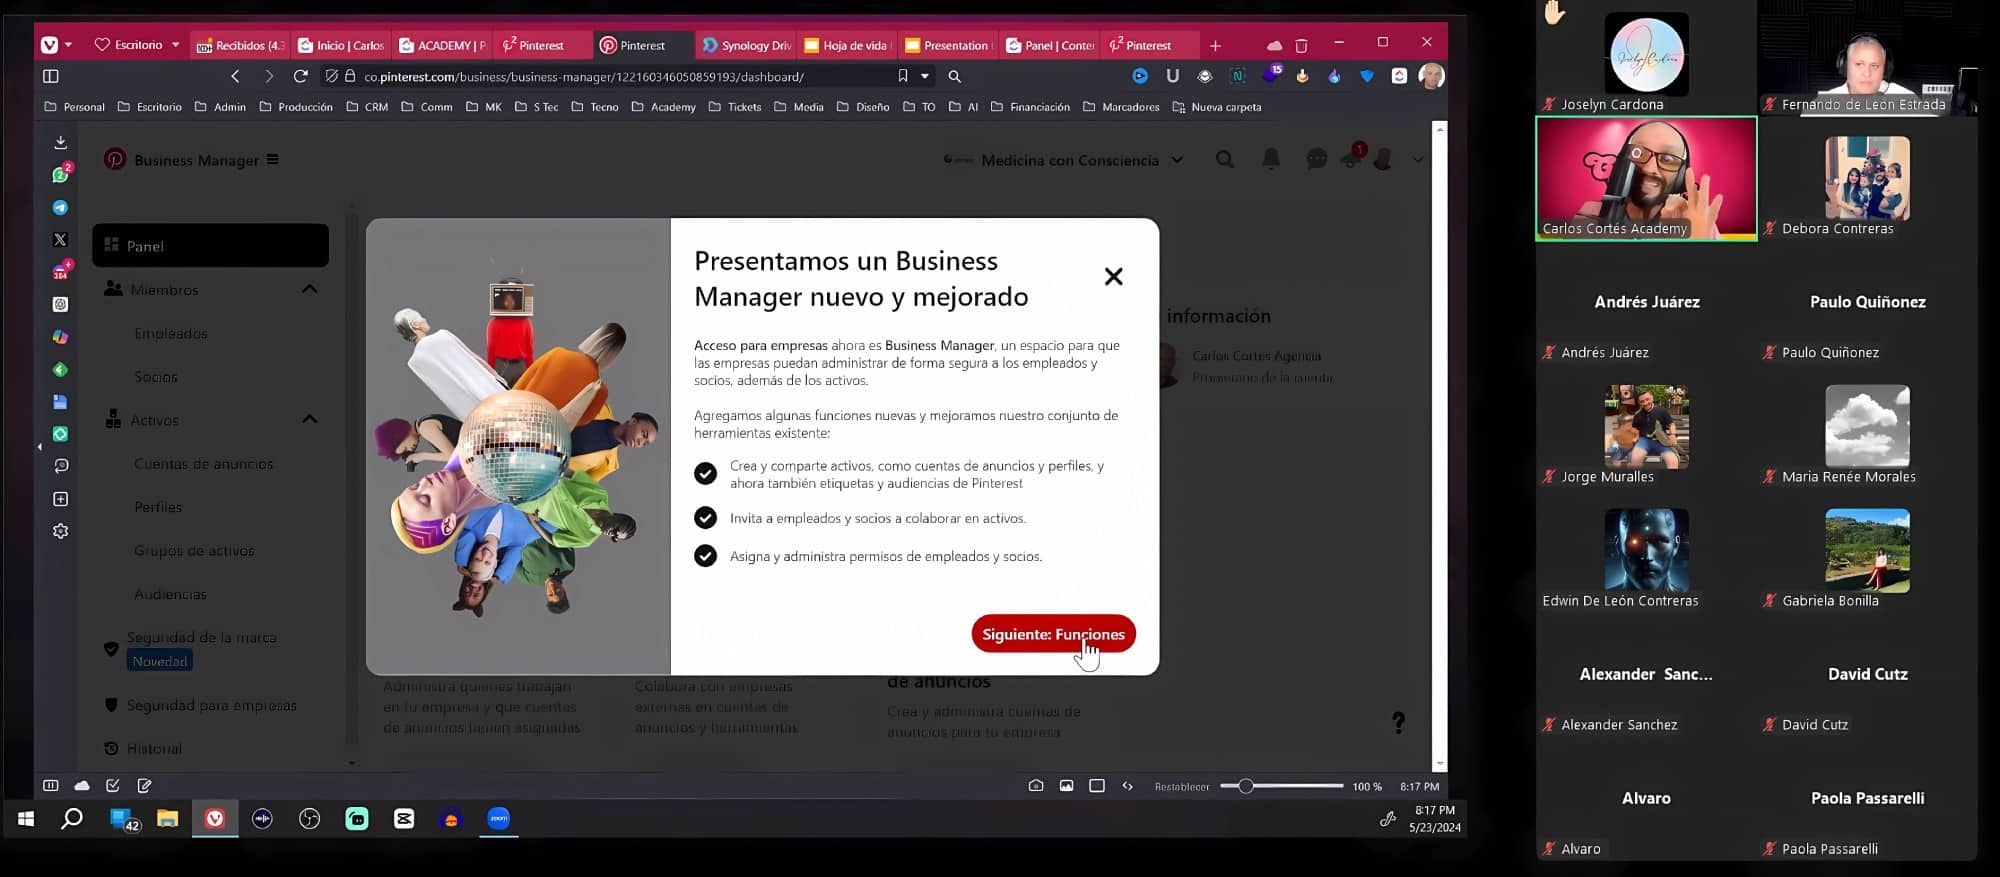Go forward to the next page
The height and width of the screenshot is (877, 2000).
pos(268,76)
